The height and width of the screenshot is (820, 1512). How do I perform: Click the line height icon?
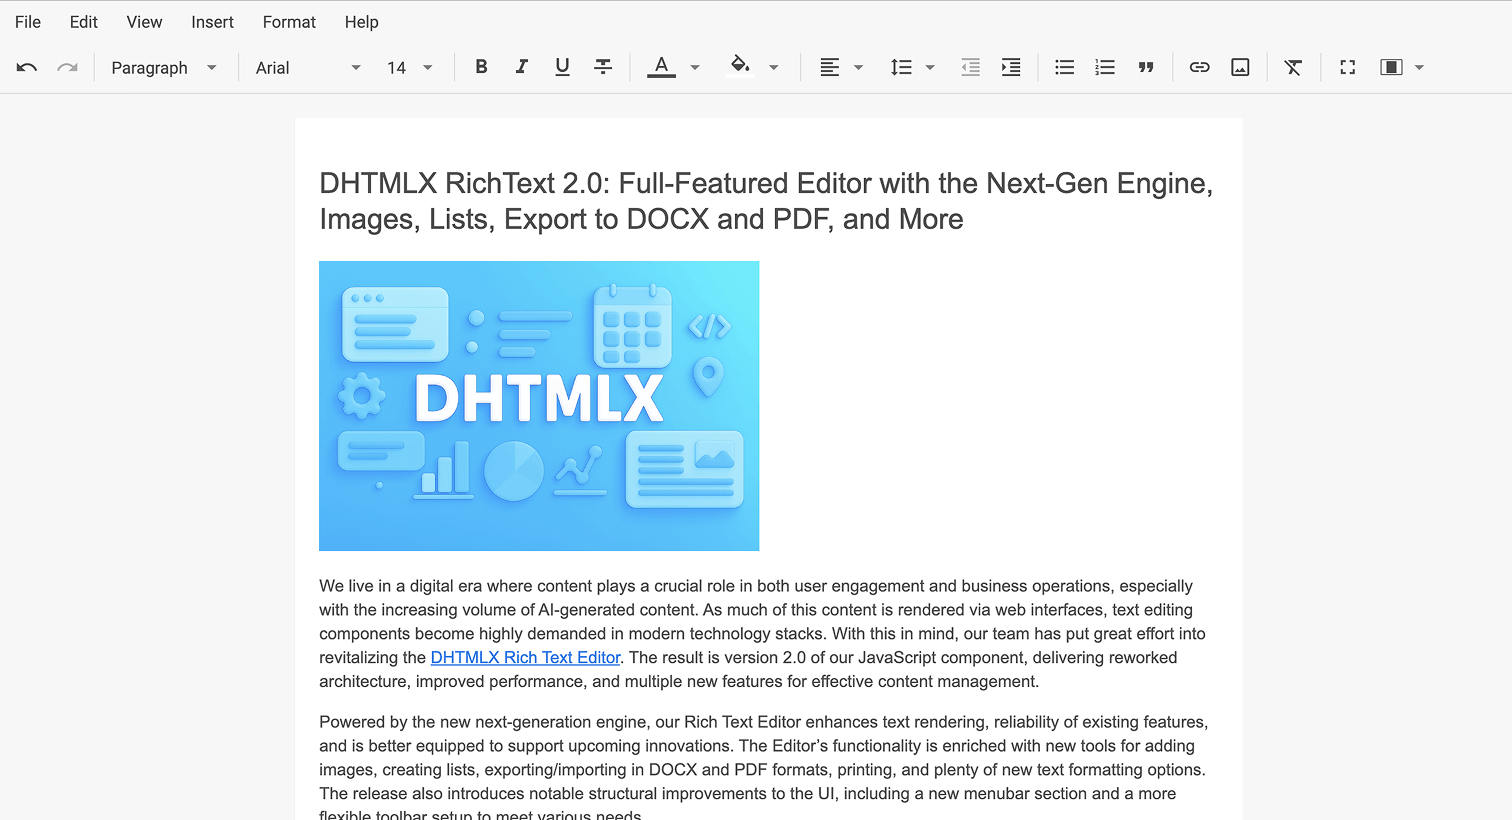click(901, 67)
